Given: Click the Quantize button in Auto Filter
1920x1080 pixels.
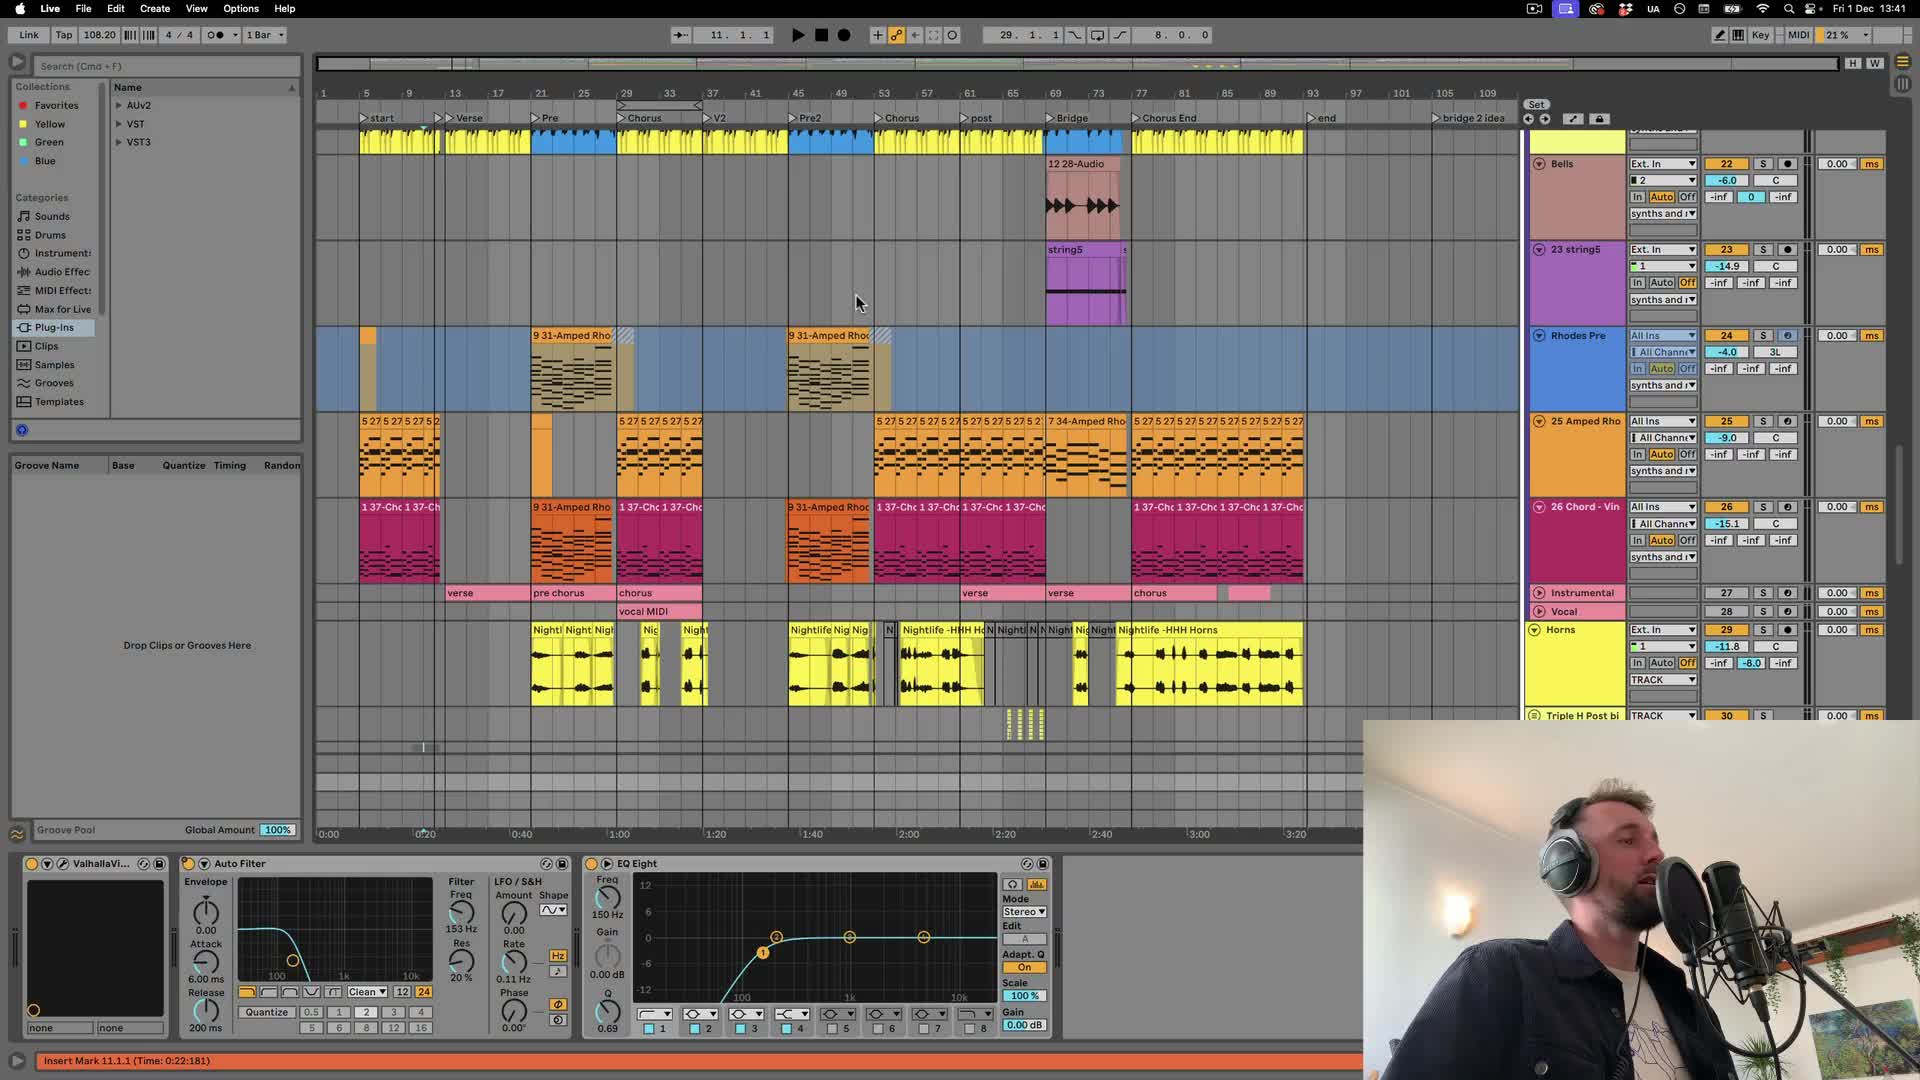Looking at the screenshot, I should 267,1012.
